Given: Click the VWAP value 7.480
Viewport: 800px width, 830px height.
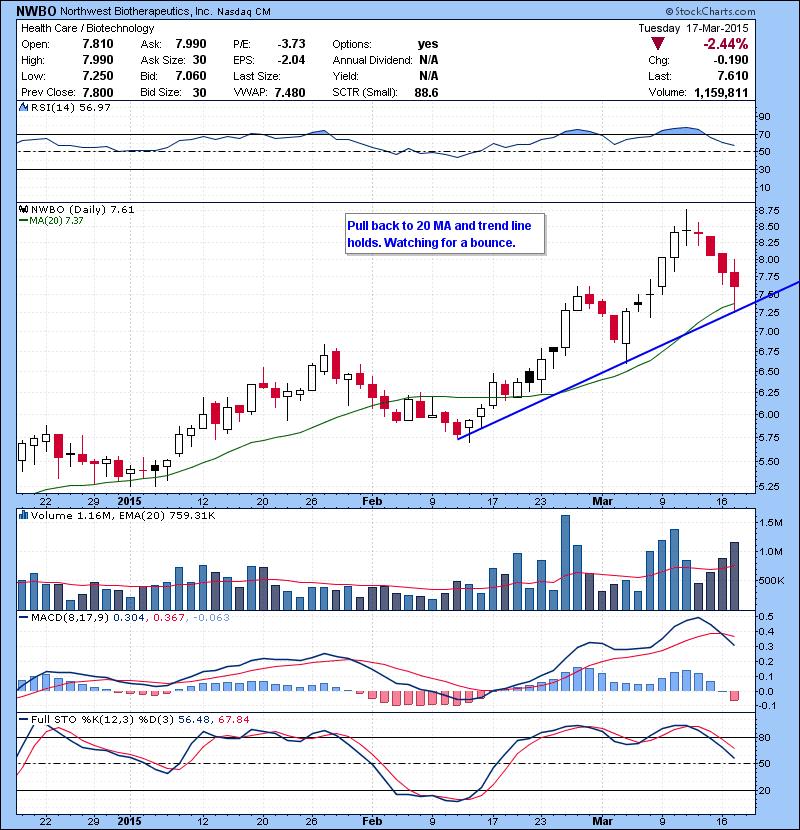Looking at the screenshot, I should (x=290, y=92).
